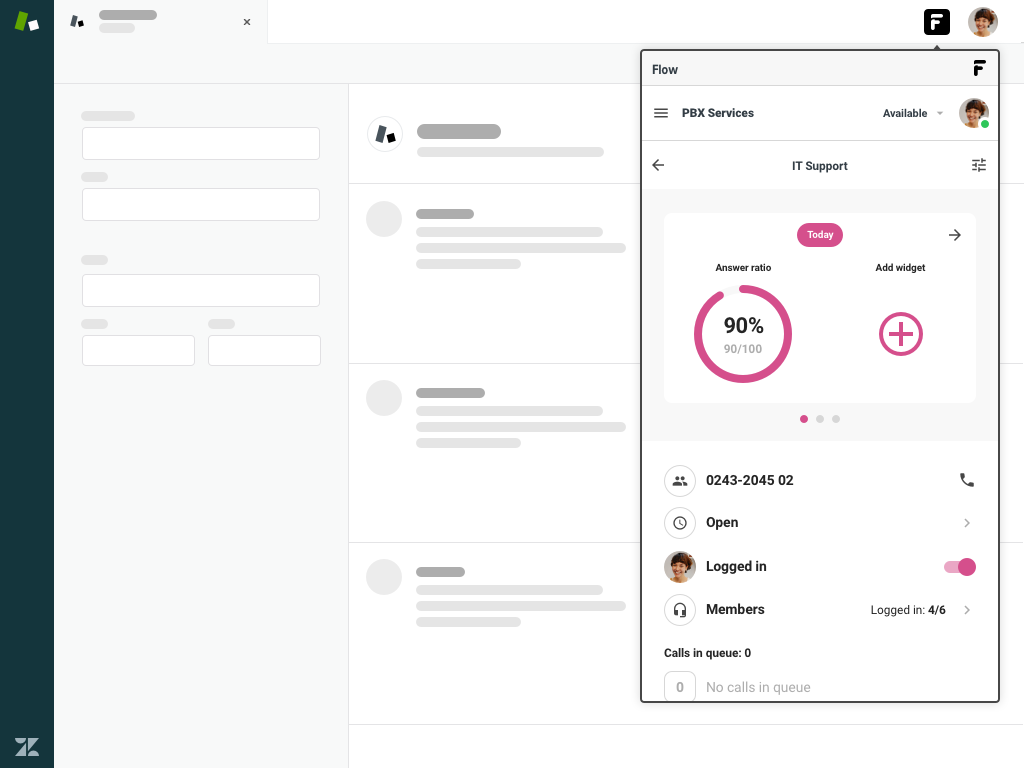Screen dimensions: 1024x768
Task: Click the phone icon to call 0243-2045 02
Action: pyautogui.click(x=967, y=480)
